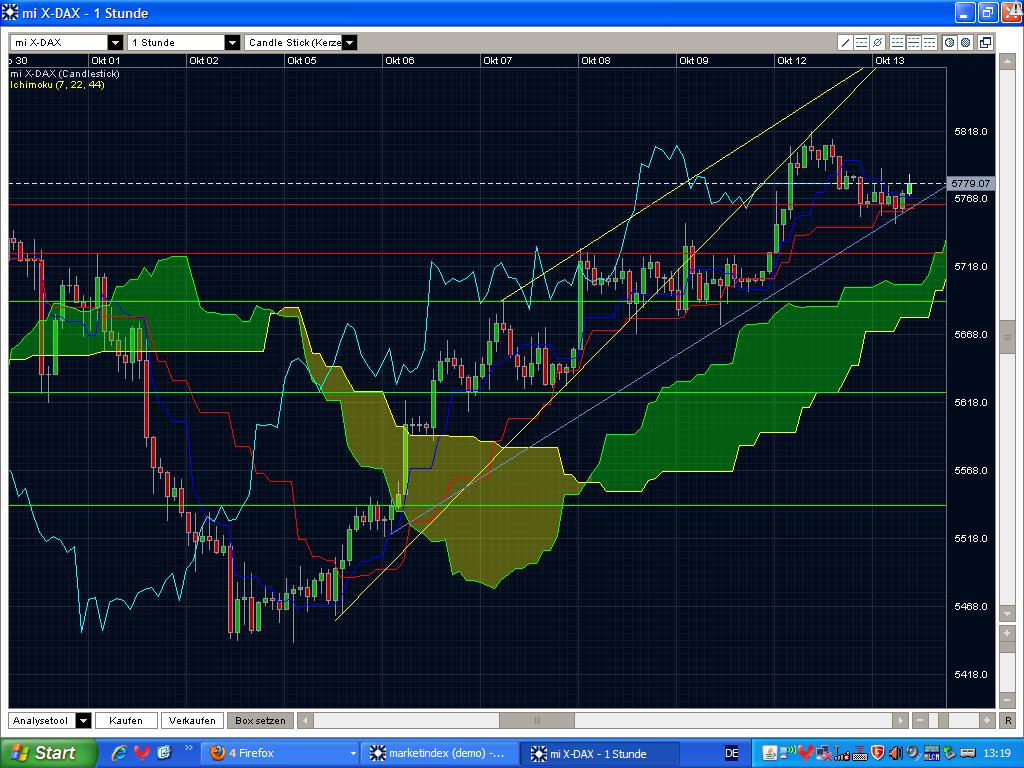Image resolution: width=1024 pixels, height=768 pixels.
Task: Expand the Firefox taskbar group arrow
Action: [353, 754]
